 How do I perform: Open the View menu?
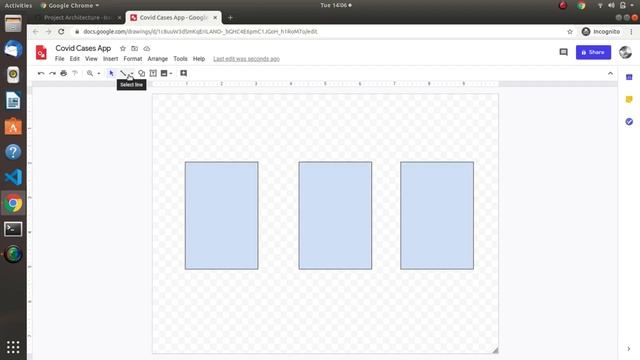click(91, 59)
